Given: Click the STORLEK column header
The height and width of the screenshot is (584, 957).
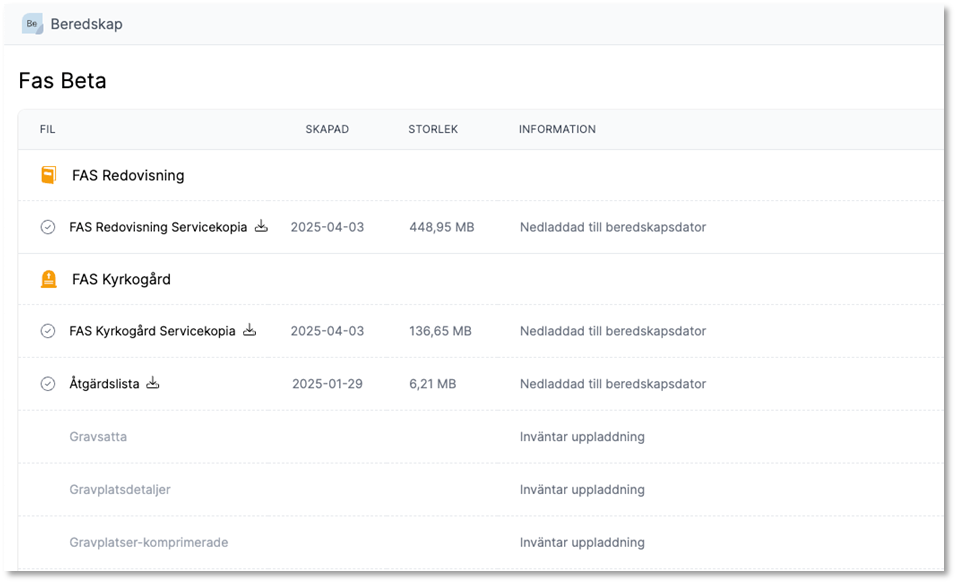Looking at the screenshot, I should (433, 129).
